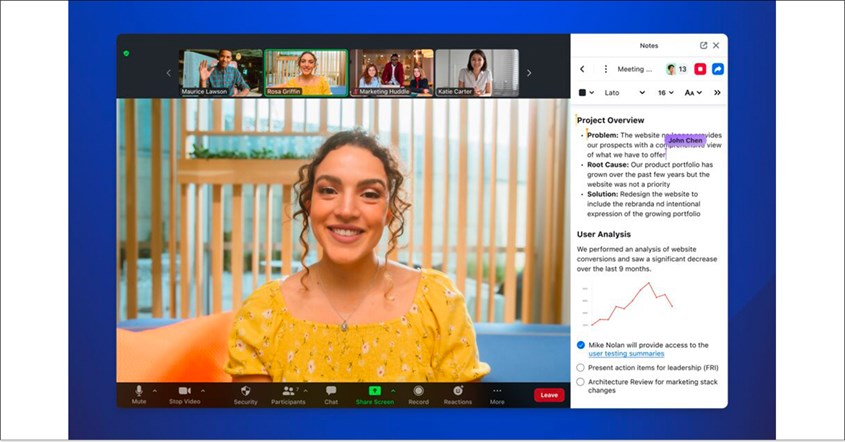View the 13 note collaborators
The height and width of the screenshot is (442, 845).
point(676,69)
